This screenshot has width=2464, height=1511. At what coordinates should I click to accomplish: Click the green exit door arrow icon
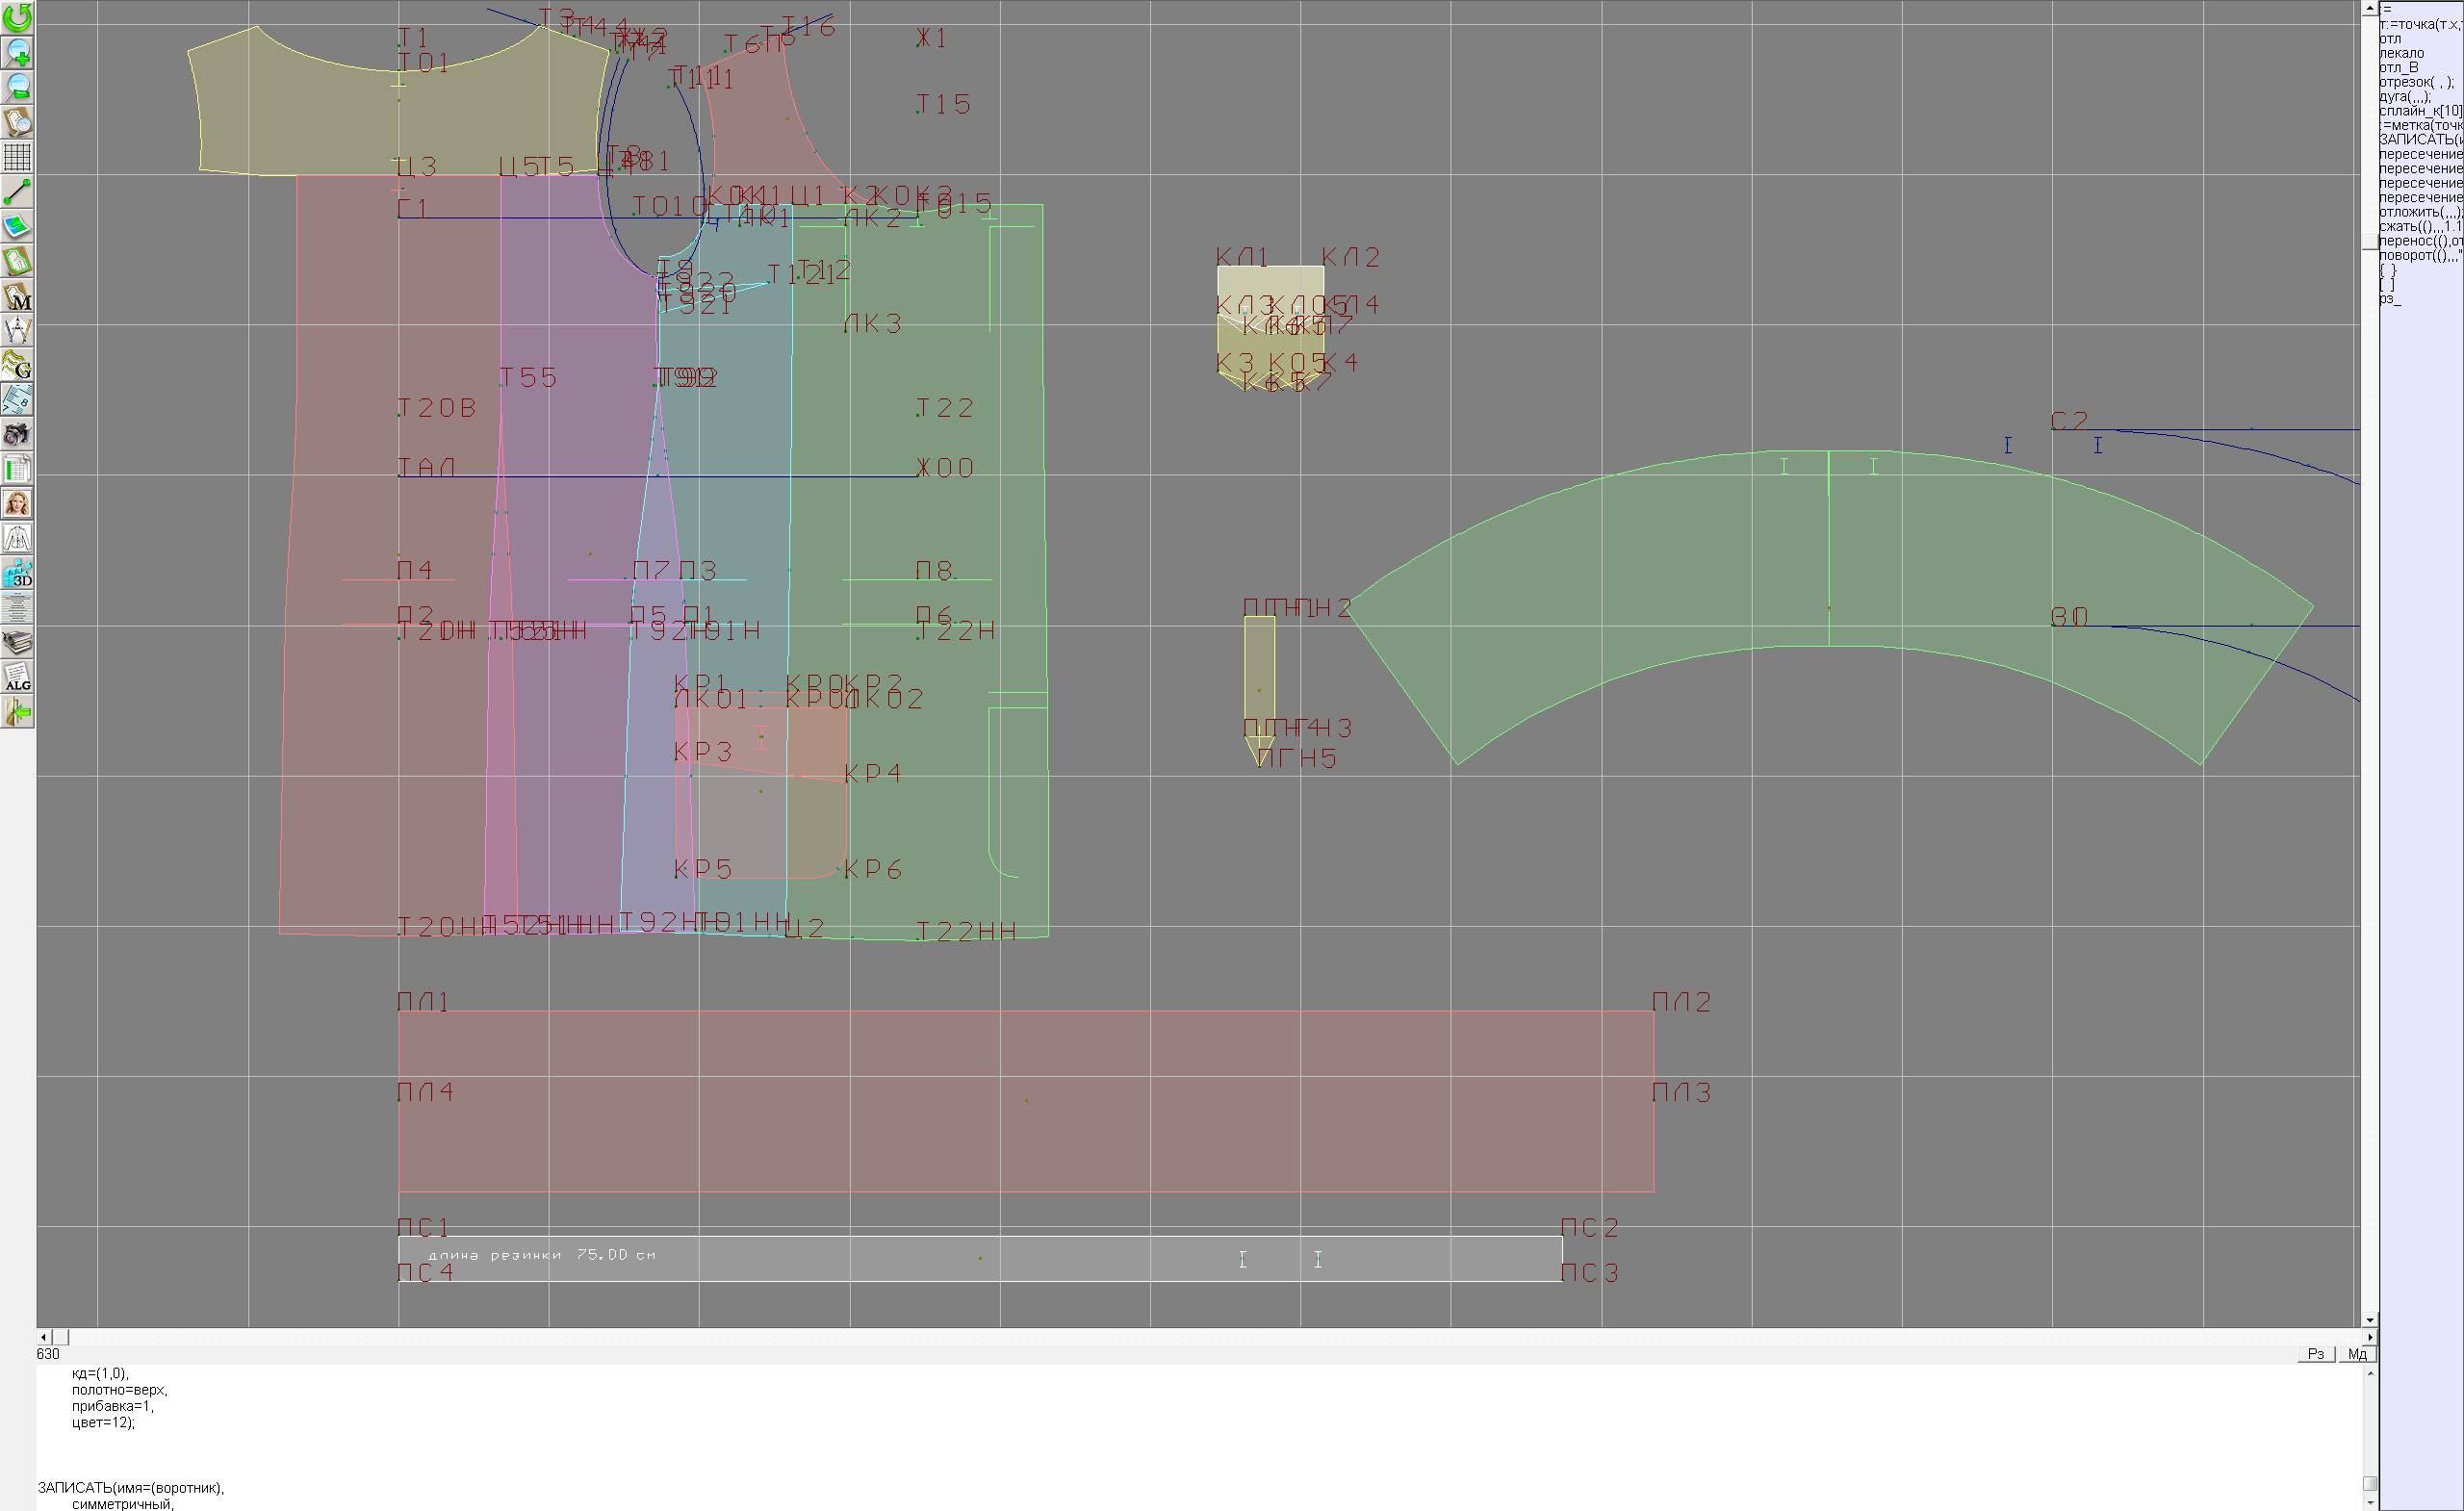pos(17,712)
